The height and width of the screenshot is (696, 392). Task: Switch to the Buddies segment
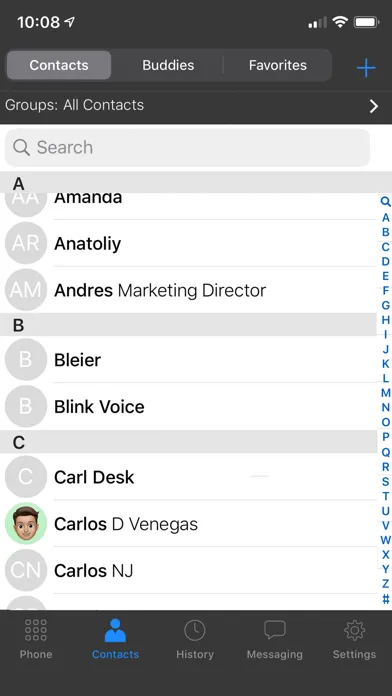(168, 65)
